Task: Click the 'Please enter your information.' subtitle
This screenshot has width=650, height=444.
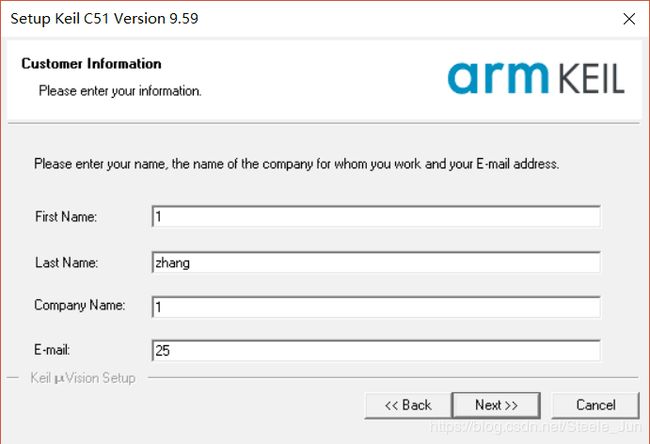Action: tap(120, 91)
